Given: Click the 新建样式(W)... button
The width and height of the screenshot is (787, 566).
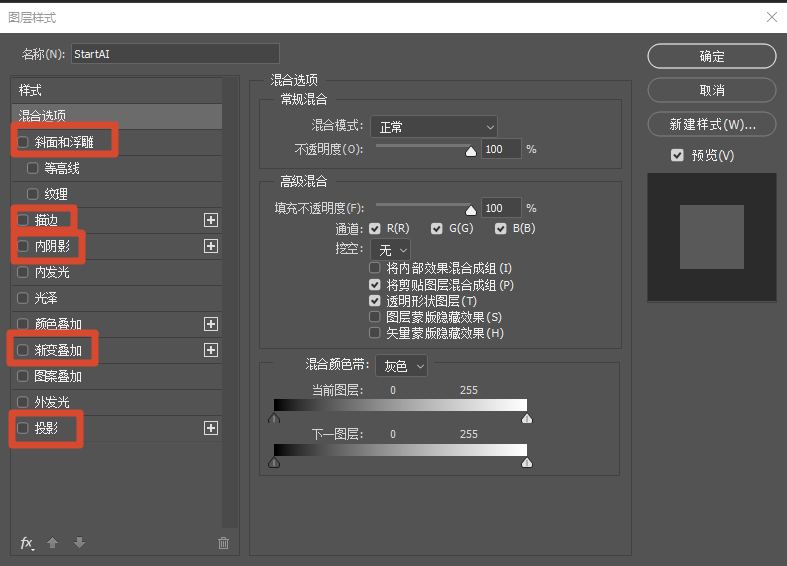Looking at the screenshot, I should pyautogui.click(x=712, y=124).
